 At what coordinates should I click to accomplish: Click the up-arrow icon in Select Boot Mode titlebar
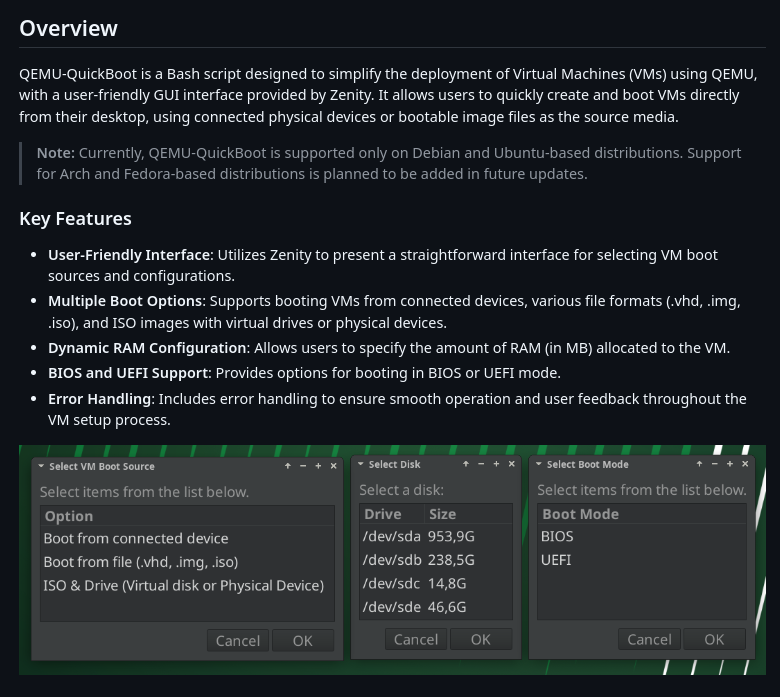[699, 464]
